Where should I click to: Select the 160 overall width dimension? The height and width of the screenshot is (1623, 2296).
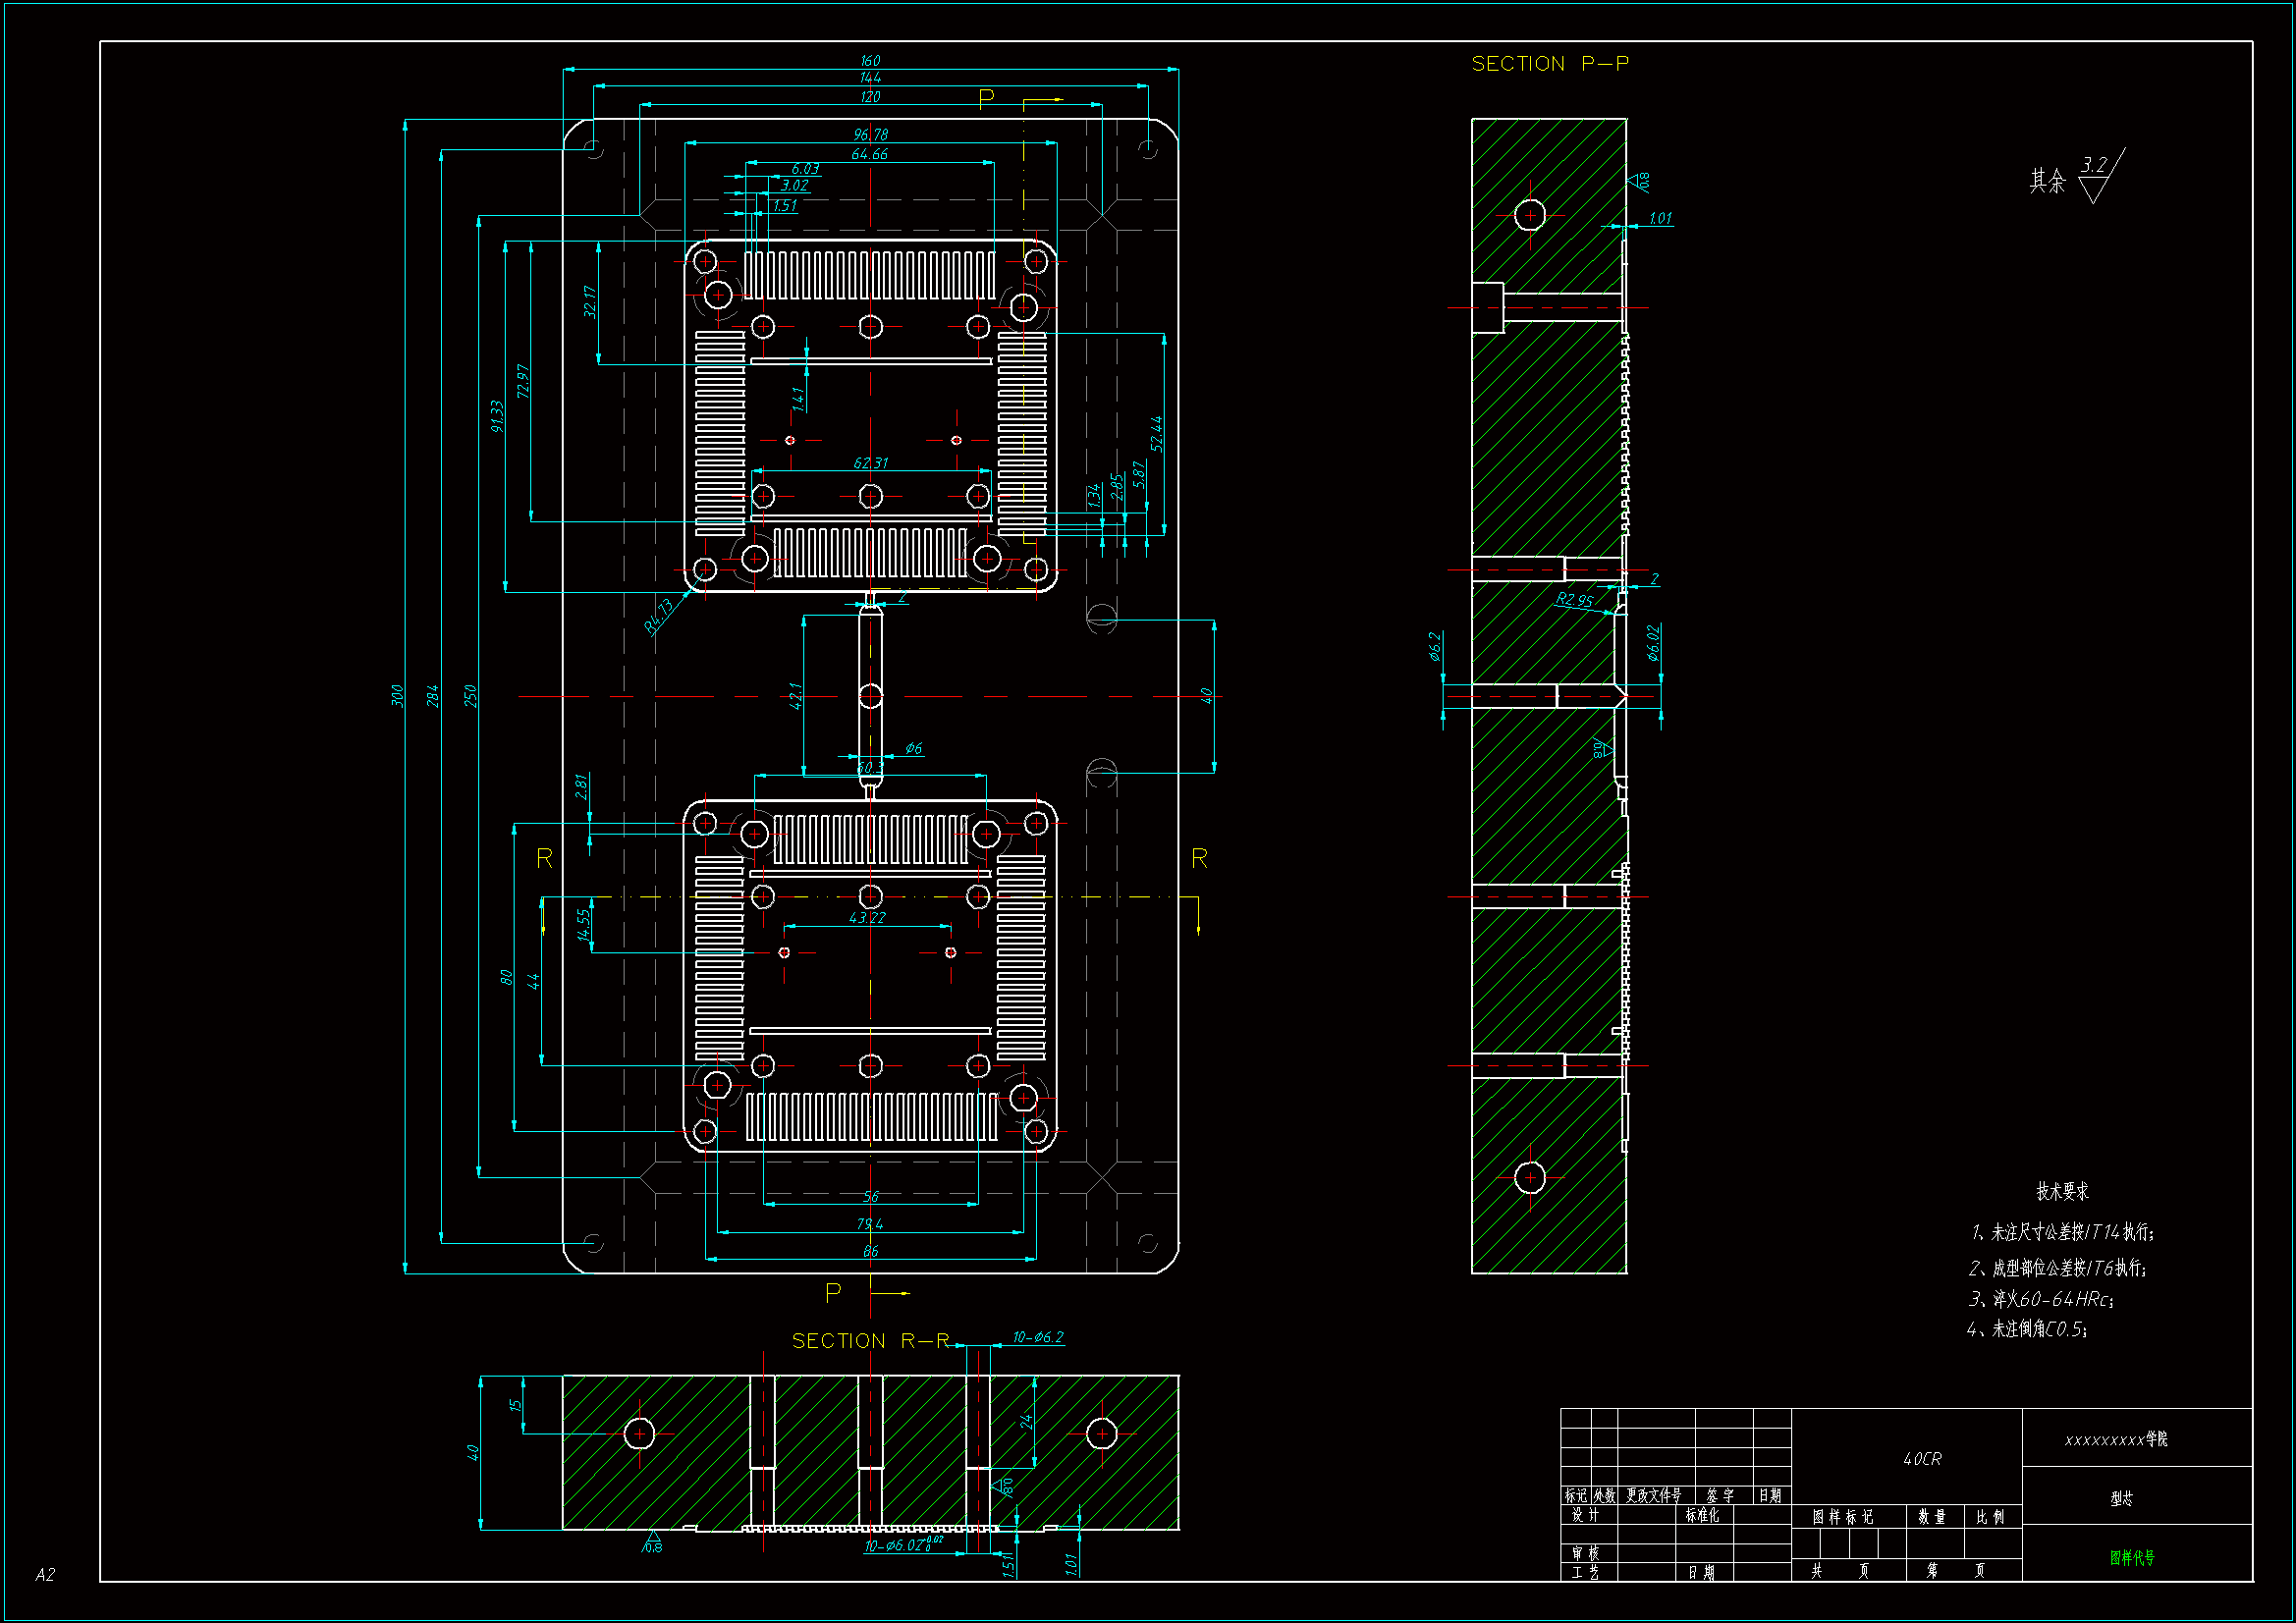click(x=870, y=61)
